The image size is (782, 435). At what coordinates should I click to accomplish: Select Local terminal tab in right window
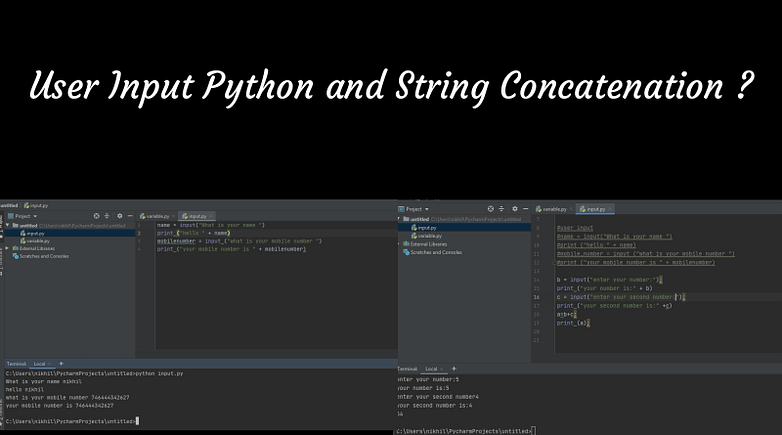[x=431, y=369]
